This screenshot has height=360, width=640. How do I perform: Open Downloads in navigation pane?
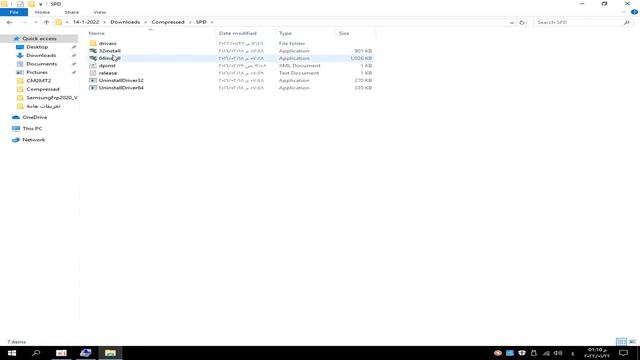point(41,55)
